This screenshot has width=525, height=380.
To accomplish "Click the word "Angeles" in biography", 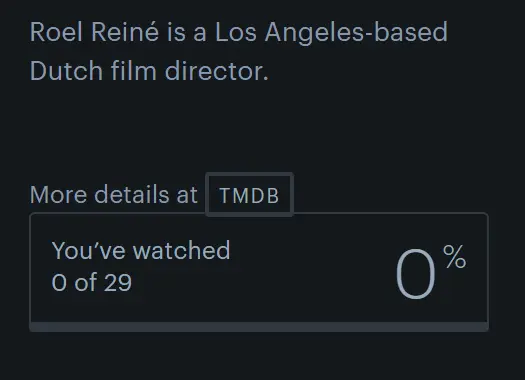I will tap(314, 33).
